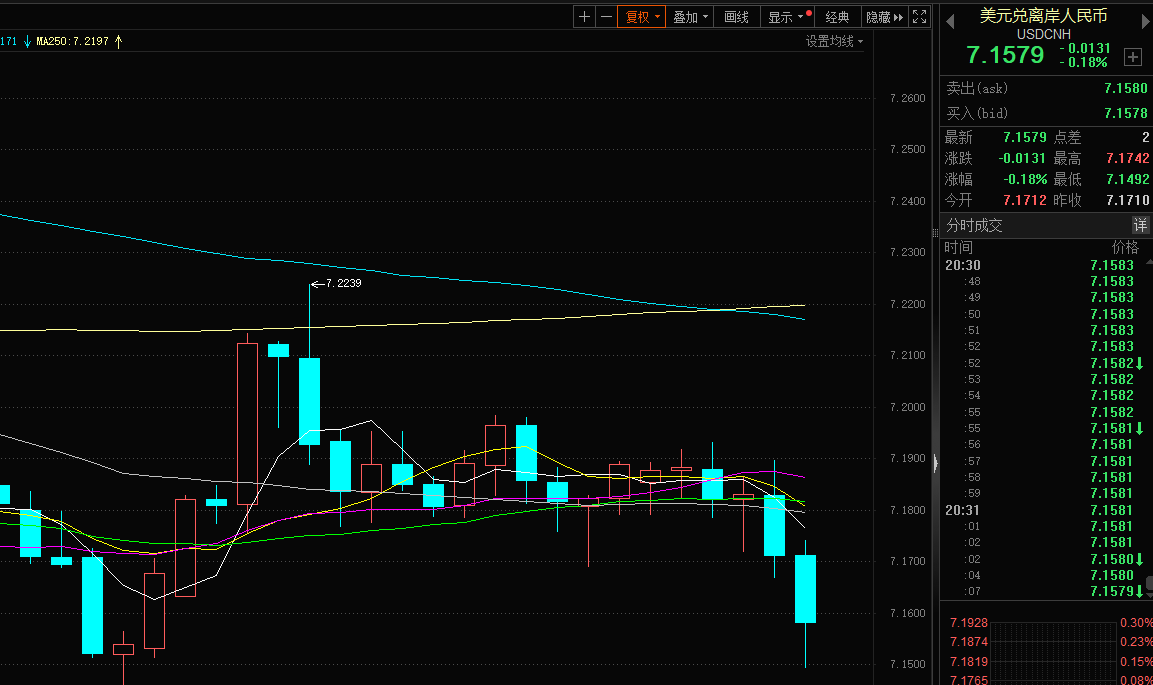
Task: Click the zoom in plus button
Action: pyautogui.click(x=585, y=17)
